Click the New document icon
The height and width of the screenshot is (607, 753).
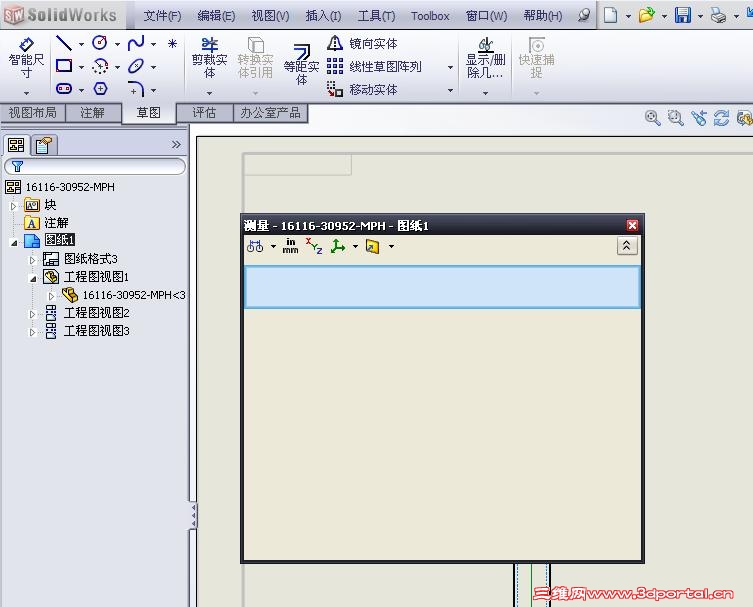[610, 15]
